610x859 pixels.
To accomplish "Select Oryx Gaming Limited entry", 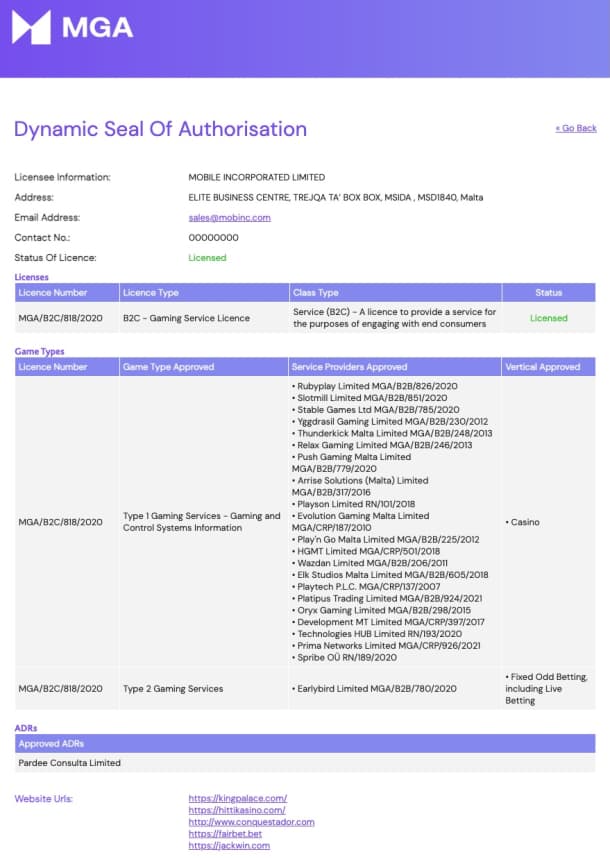I will pyautogui.click(x=381, y=610).
